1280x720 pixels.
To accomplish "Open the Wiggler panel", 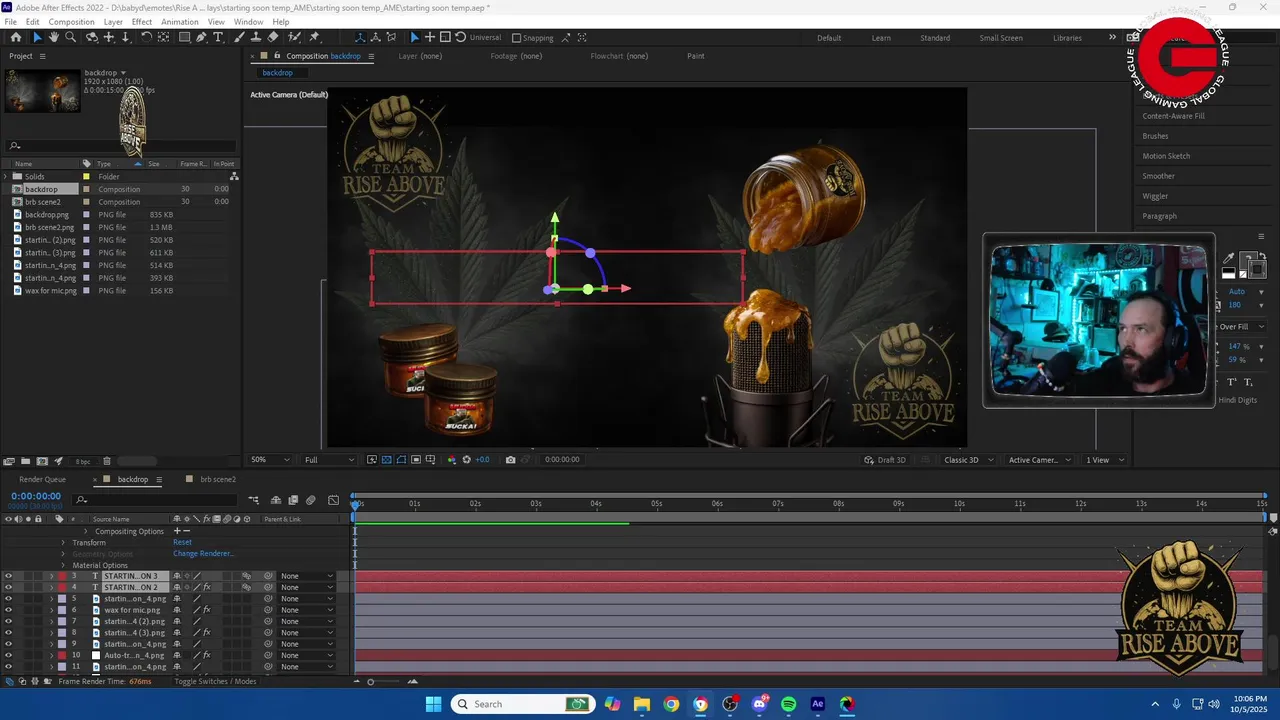I will point(1155,196).
